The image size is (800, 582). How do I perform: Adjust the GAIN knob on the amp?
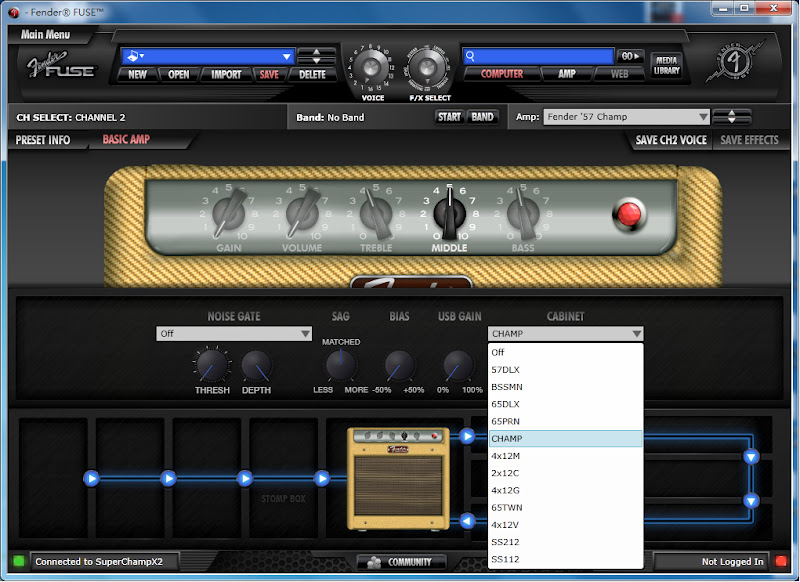pyautogui.click(x=228, y=214)
